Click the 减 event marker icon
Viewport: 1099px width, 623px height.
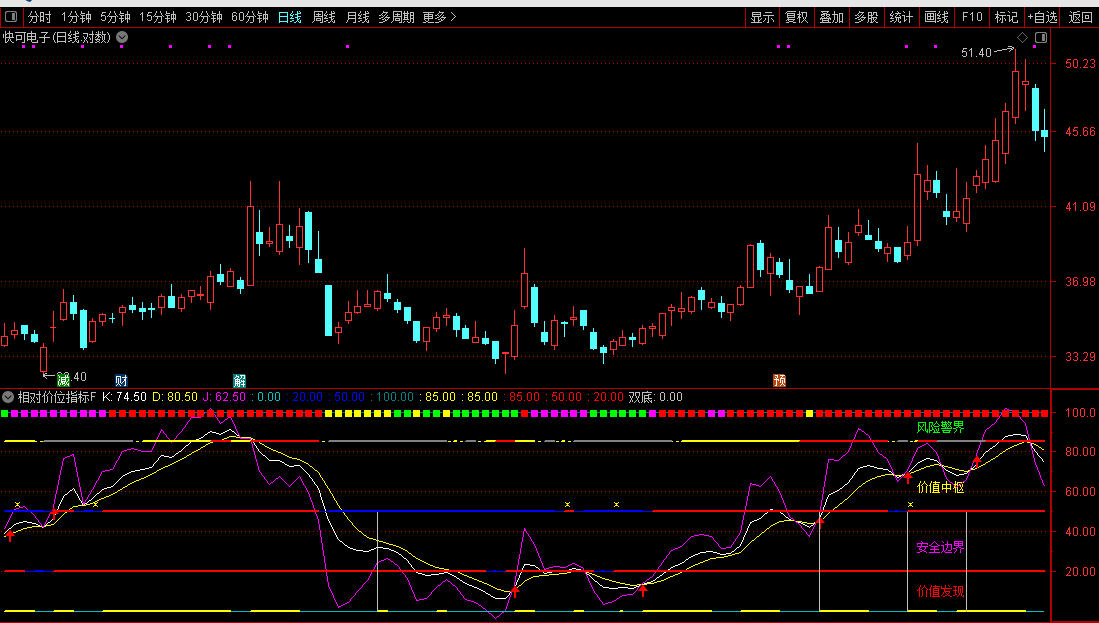tap(63, 380)
